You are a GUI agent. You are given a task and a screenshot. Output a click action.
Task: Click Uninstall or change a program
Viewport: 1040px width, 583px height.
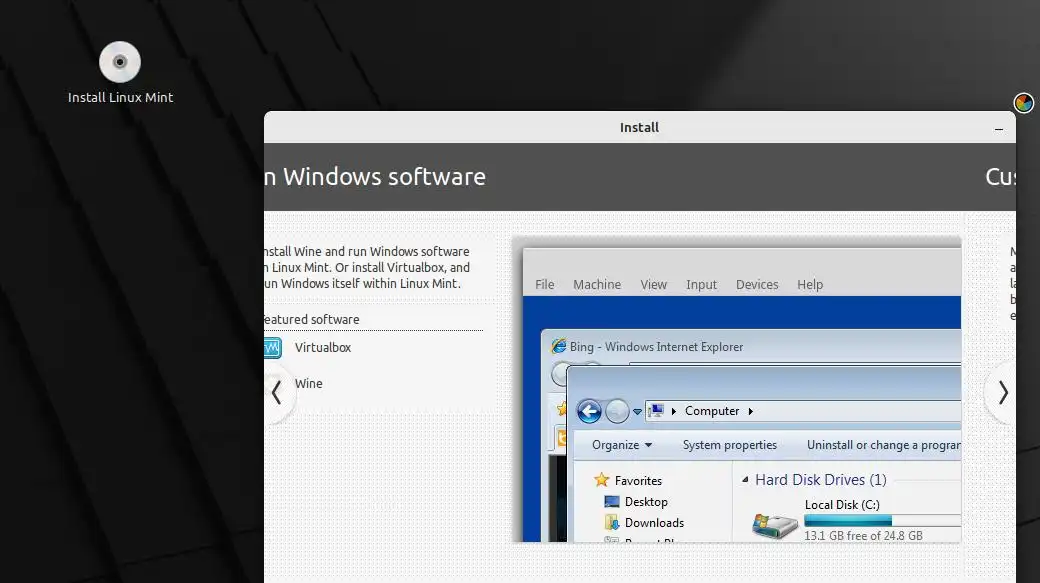(883, 445)
